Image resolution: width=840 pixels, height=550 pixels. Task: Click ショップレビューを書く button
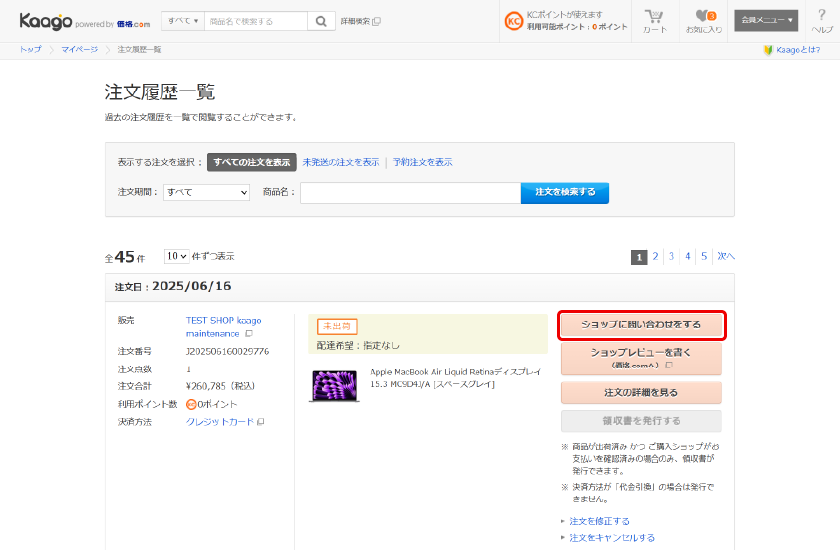click(641, 358)
